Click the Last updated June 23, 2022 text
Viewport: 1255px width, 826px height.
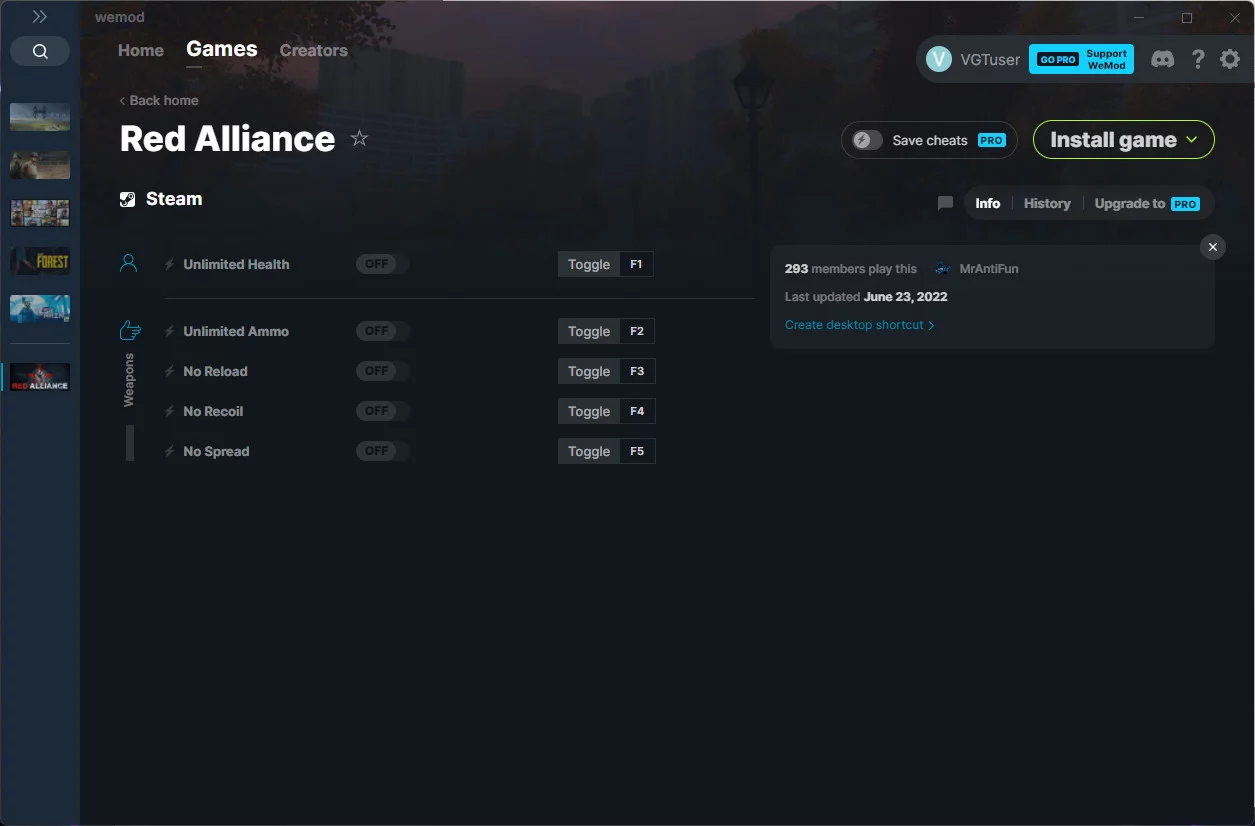click(x=866, y=297)
